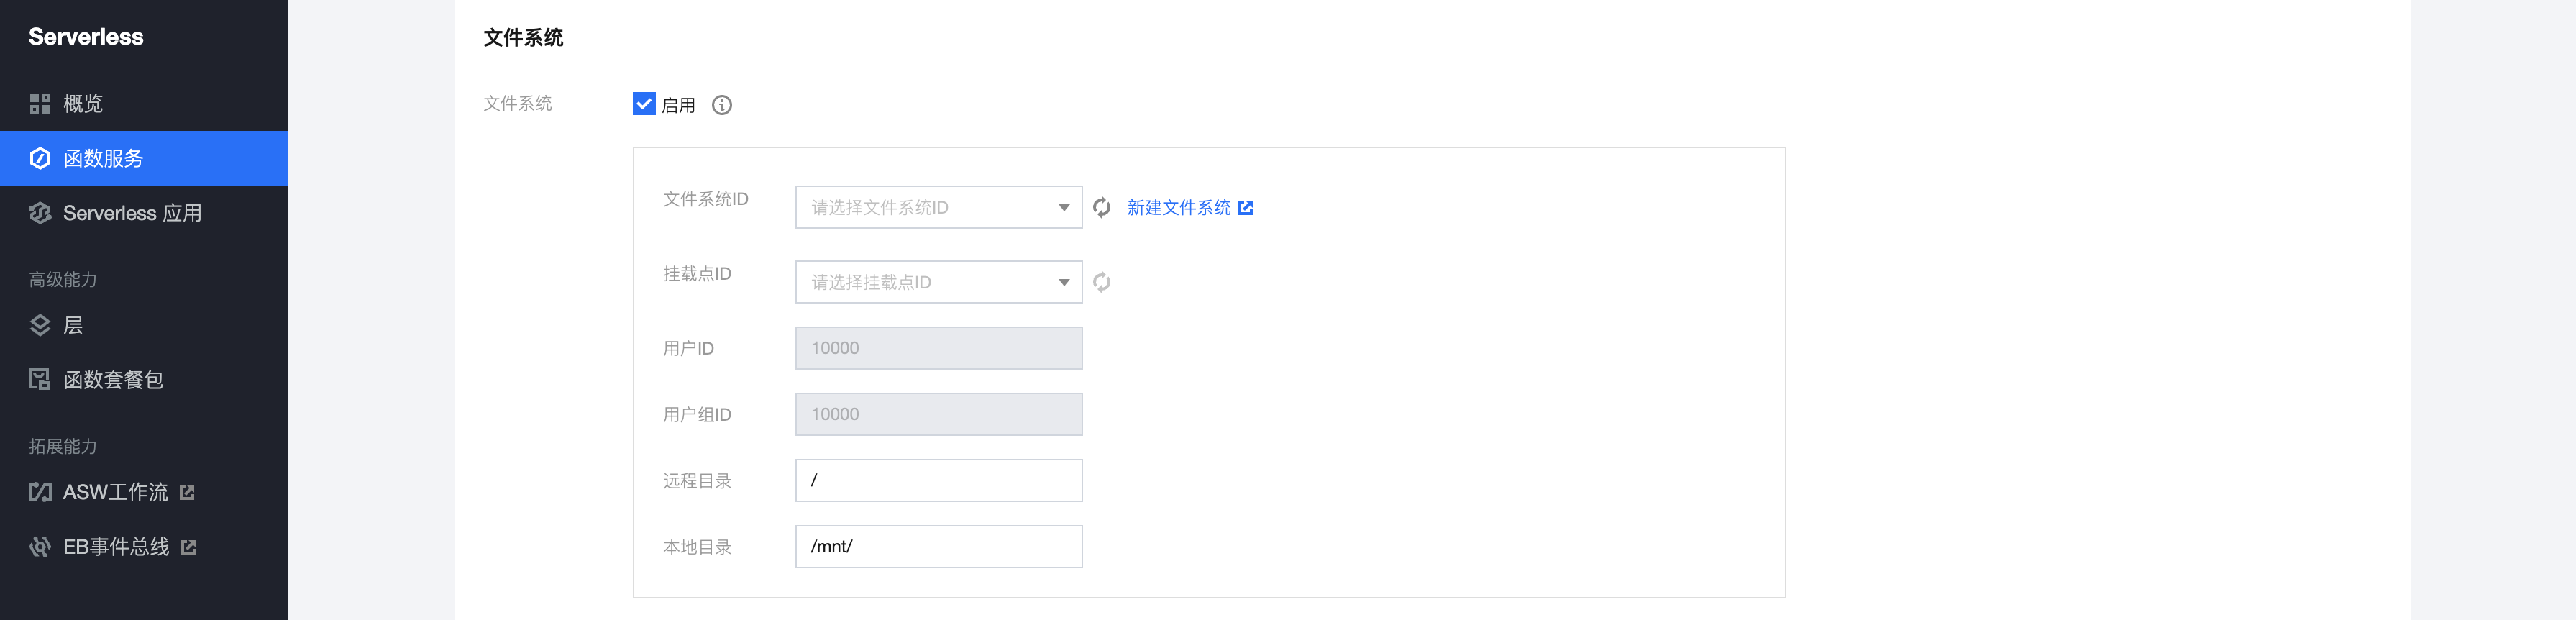2576x620 pixels.
Task: Click the Serverless 应用 cube icon
Action: point(40,213)
